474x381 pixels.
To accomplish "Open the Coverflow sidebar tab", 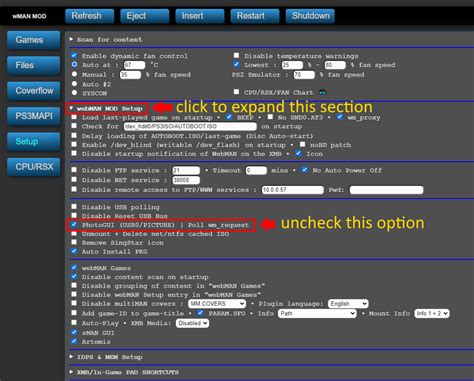I will click(x=34, y=91).
